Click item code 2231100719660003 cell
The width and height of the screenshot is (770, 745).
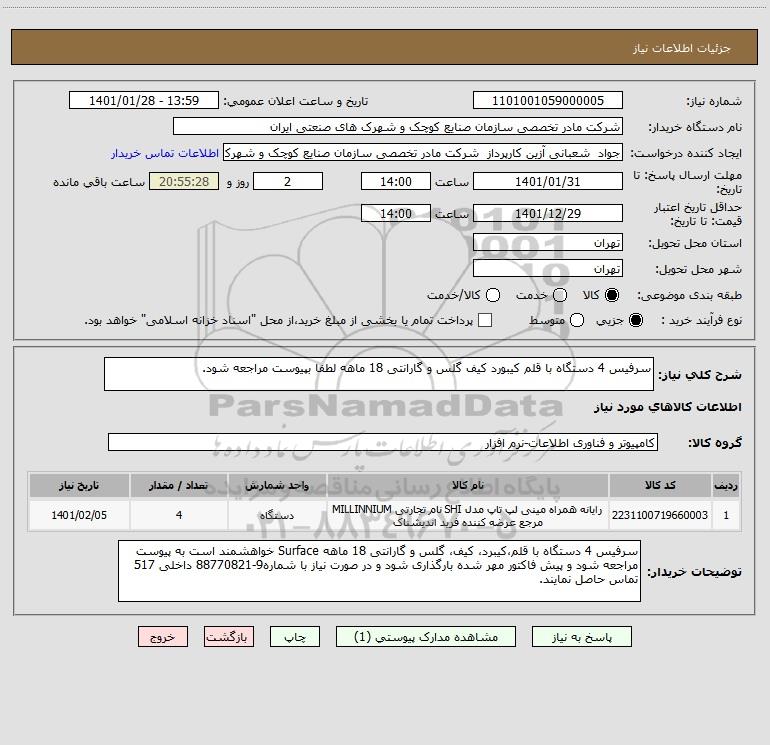pos(660,515)
